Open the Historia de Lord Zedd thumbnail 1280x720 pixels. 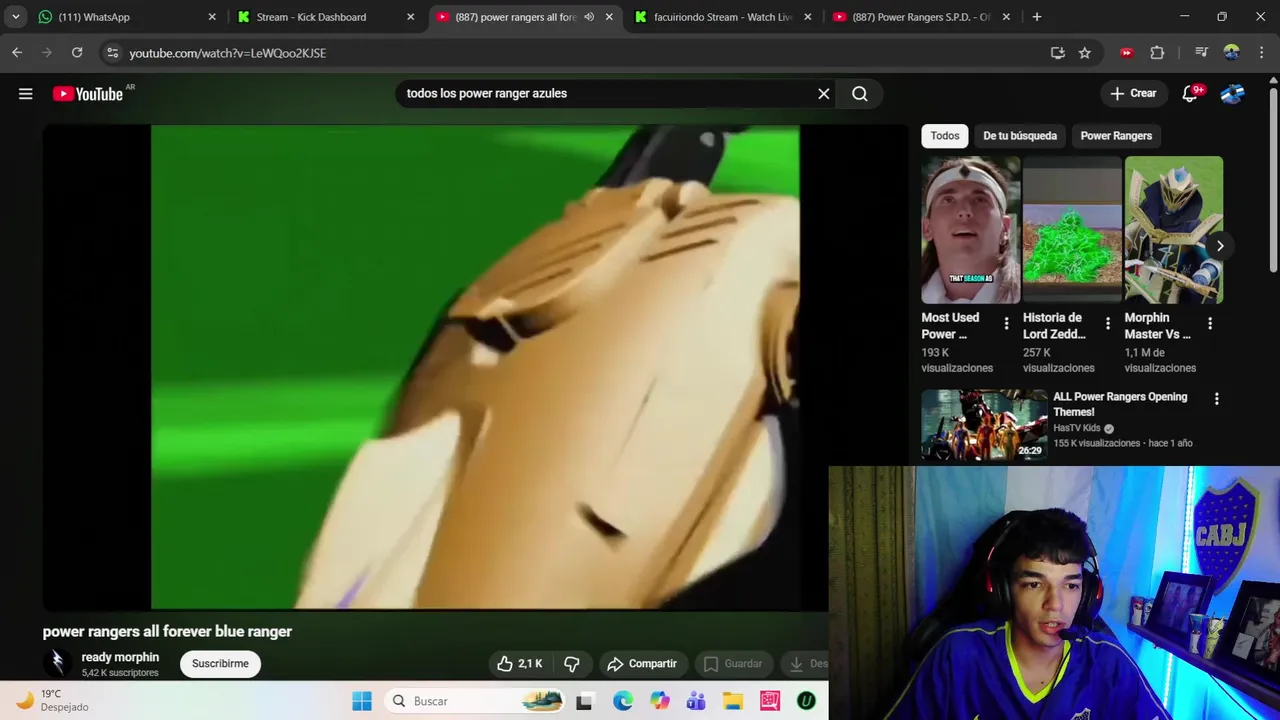click(1072, 230)
